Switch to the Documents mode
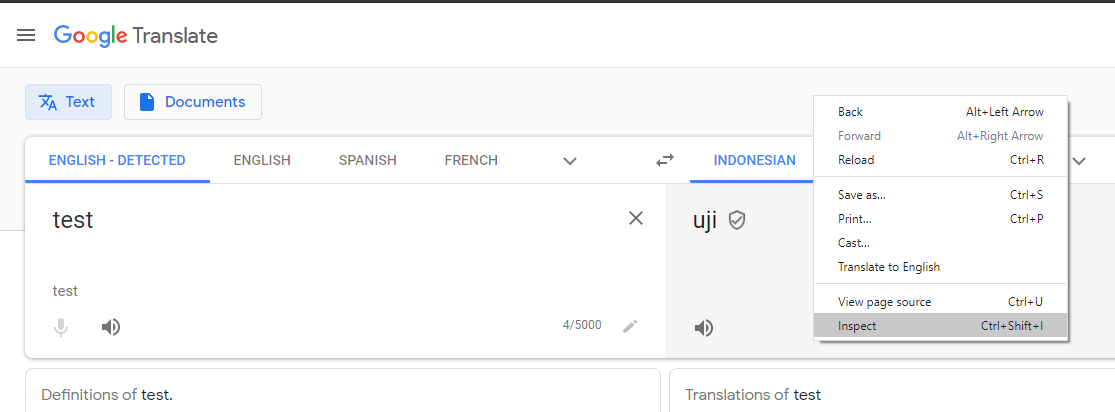 click(193, 102)
